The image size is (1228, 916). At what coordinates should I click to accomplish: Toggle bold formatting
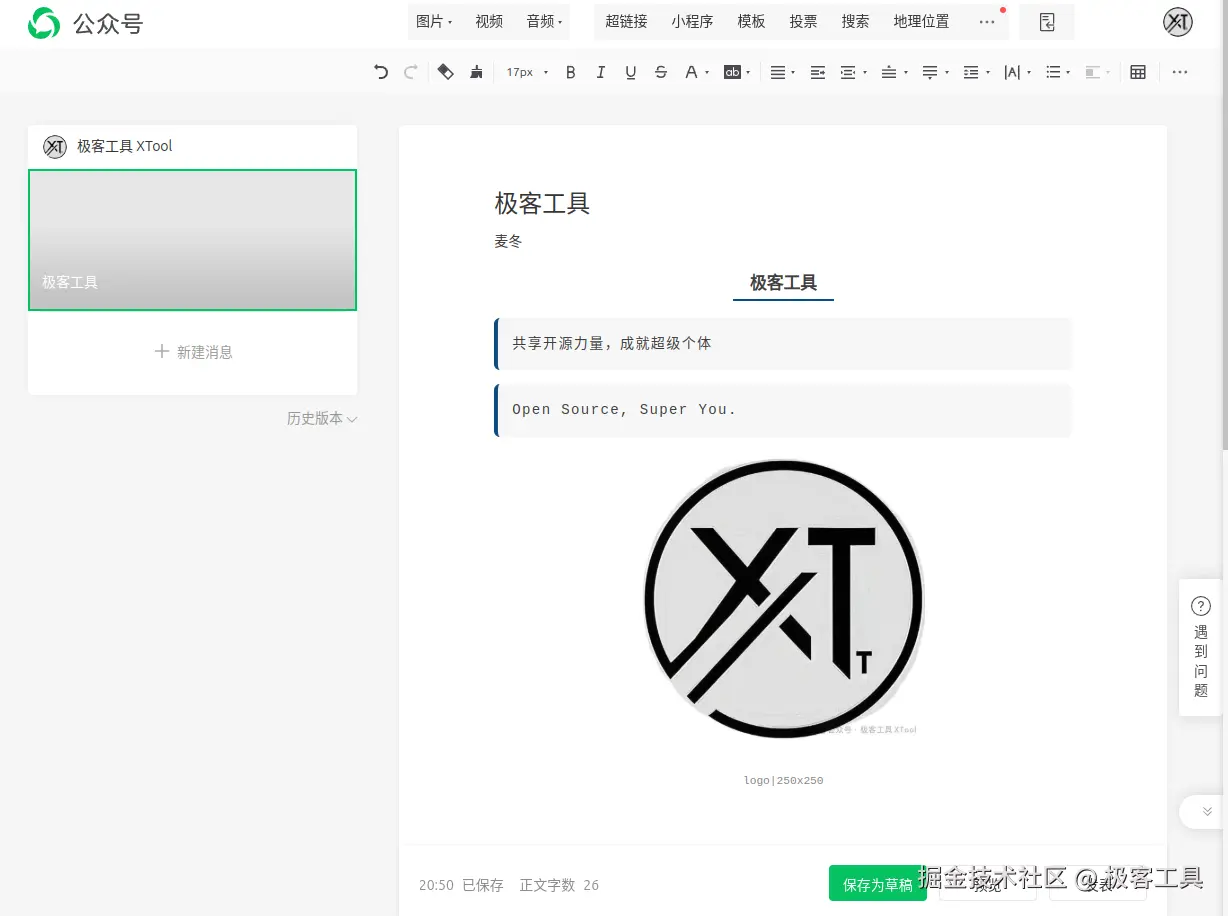tap(570, 71)
